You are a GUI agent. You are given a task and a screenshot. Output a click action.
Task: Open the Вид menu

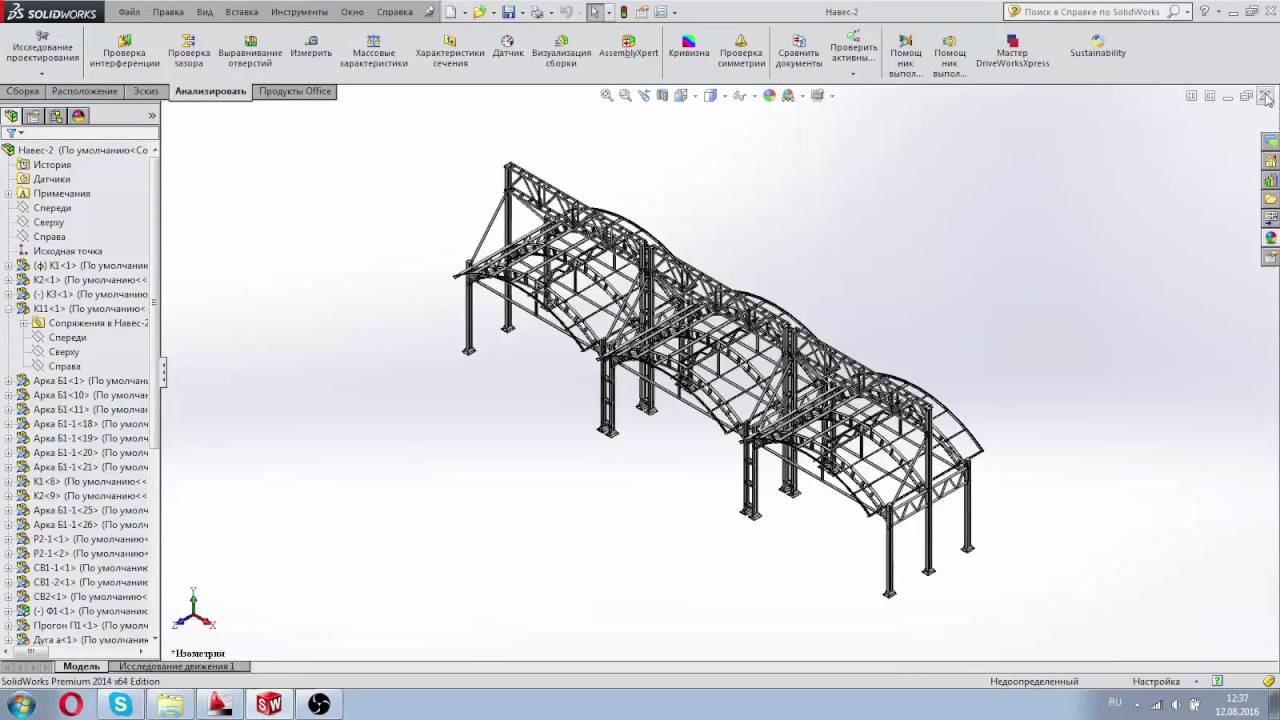coord(204,12)
